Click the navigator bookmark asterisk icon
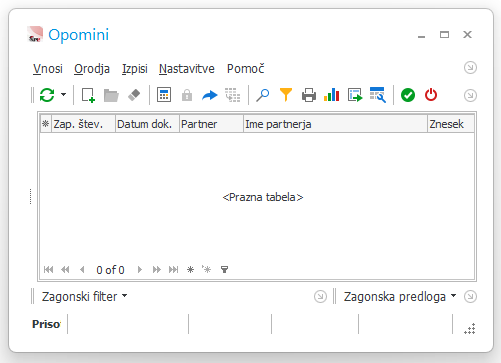The image size is (501, 363). click(x=190, y=269)
